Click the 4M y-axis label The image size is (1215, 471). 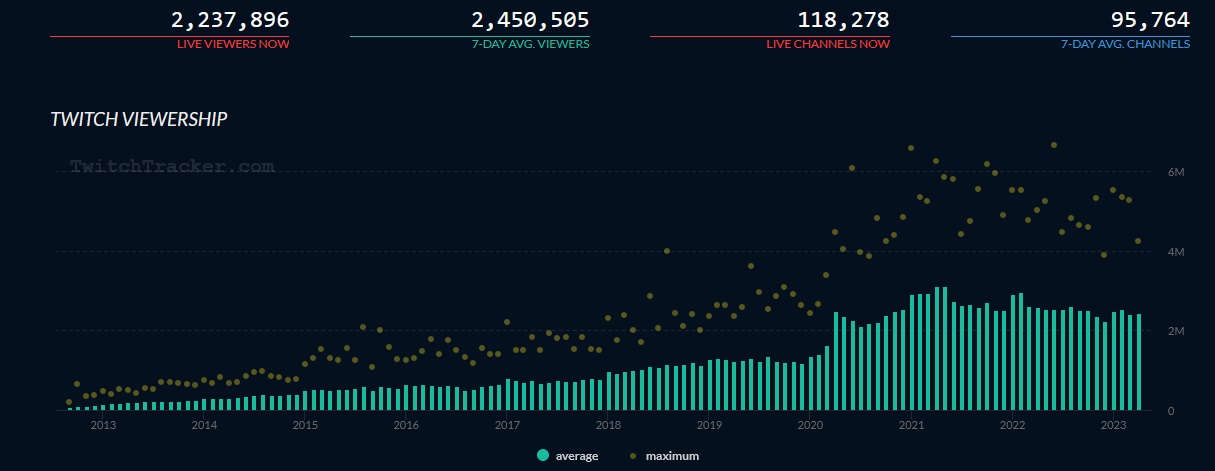pos(1177,252)
